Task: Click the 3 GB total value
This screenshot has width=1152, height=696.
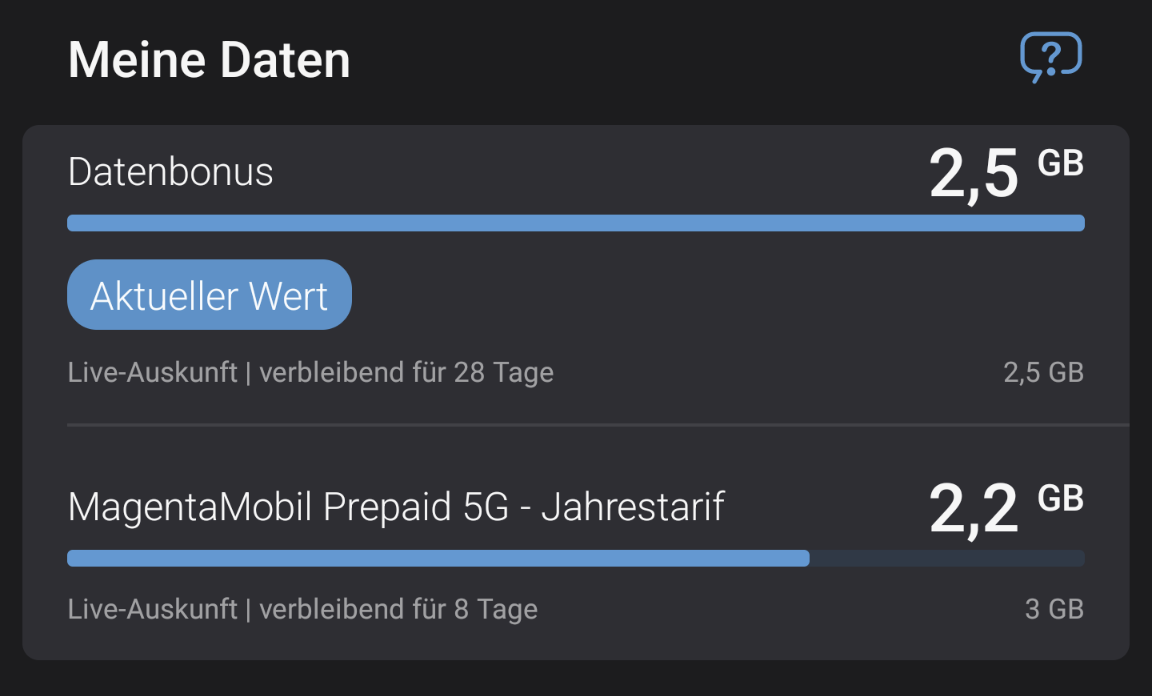Action: point(1054,609)
